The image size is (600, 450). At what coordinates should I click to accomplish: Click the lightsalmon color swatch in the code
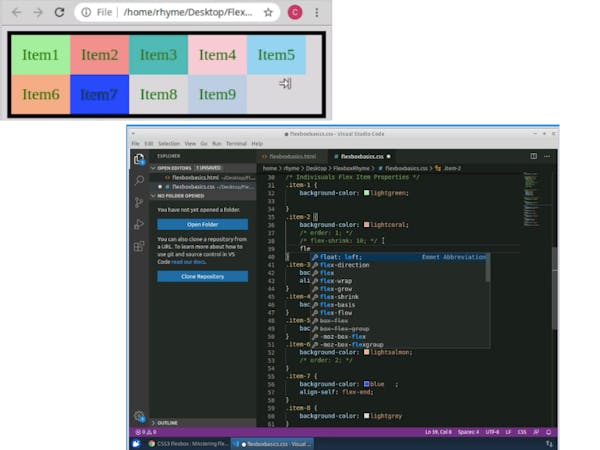click(x=366, y=352)
